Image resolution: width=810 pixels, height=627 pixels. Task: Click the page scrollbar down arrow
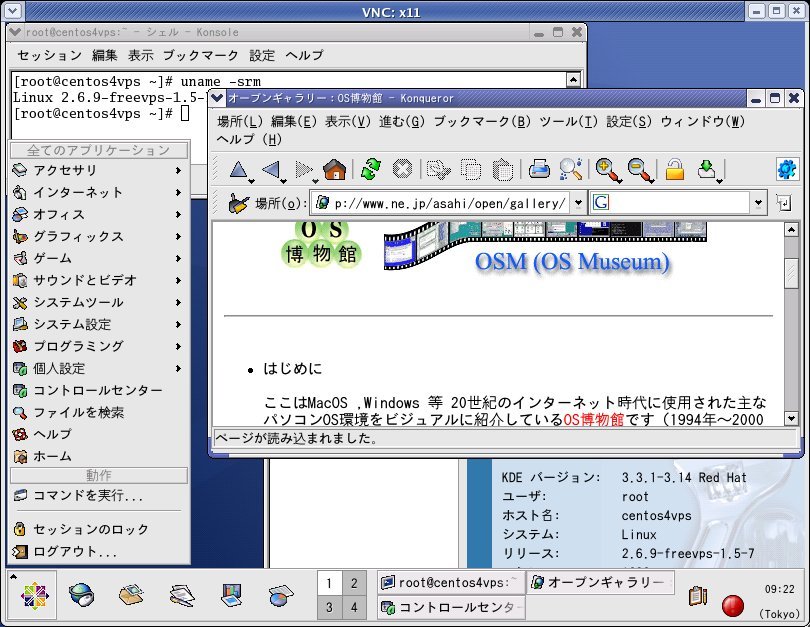click(791, 418)
